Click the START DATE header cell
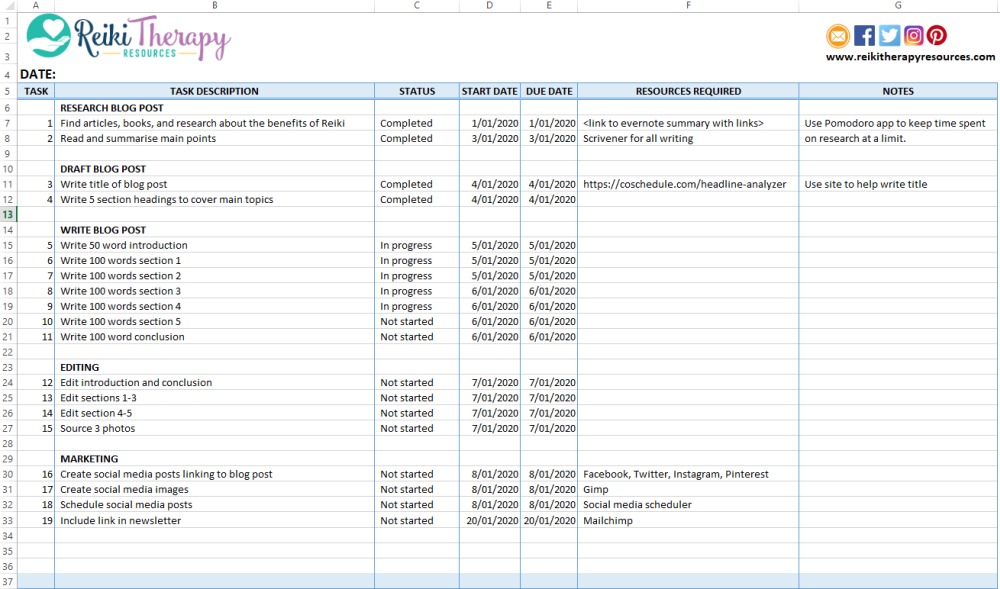Image resolution: width=1000 pixels, height=589 pixels. tap(489, 91)
